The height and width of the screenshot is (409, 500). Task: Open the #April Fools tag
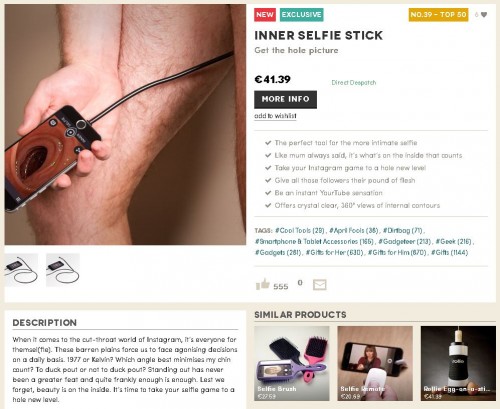click(x=354, y=231)
